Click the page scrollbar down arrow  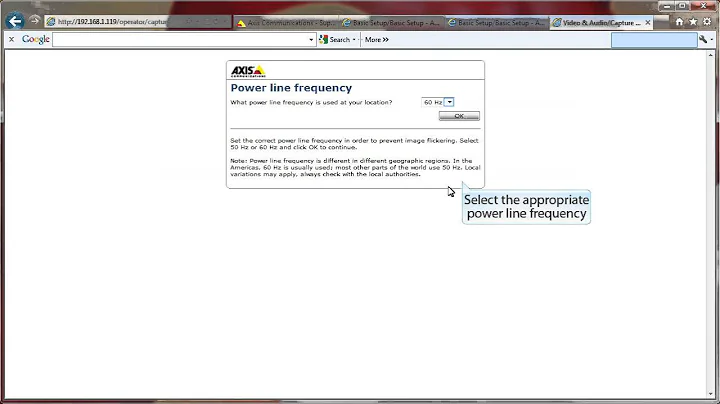pyautogui.click(x=711, y=394)
